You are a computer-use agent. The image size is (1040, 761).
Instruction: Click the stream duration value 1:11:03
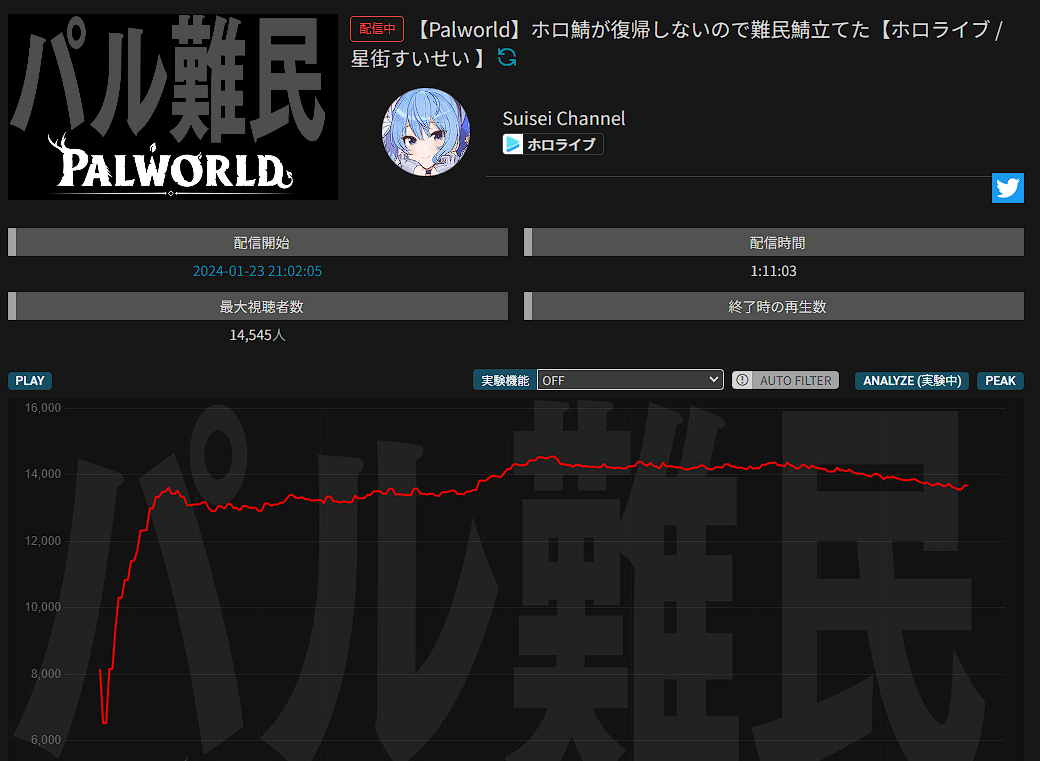pos(773,271)
